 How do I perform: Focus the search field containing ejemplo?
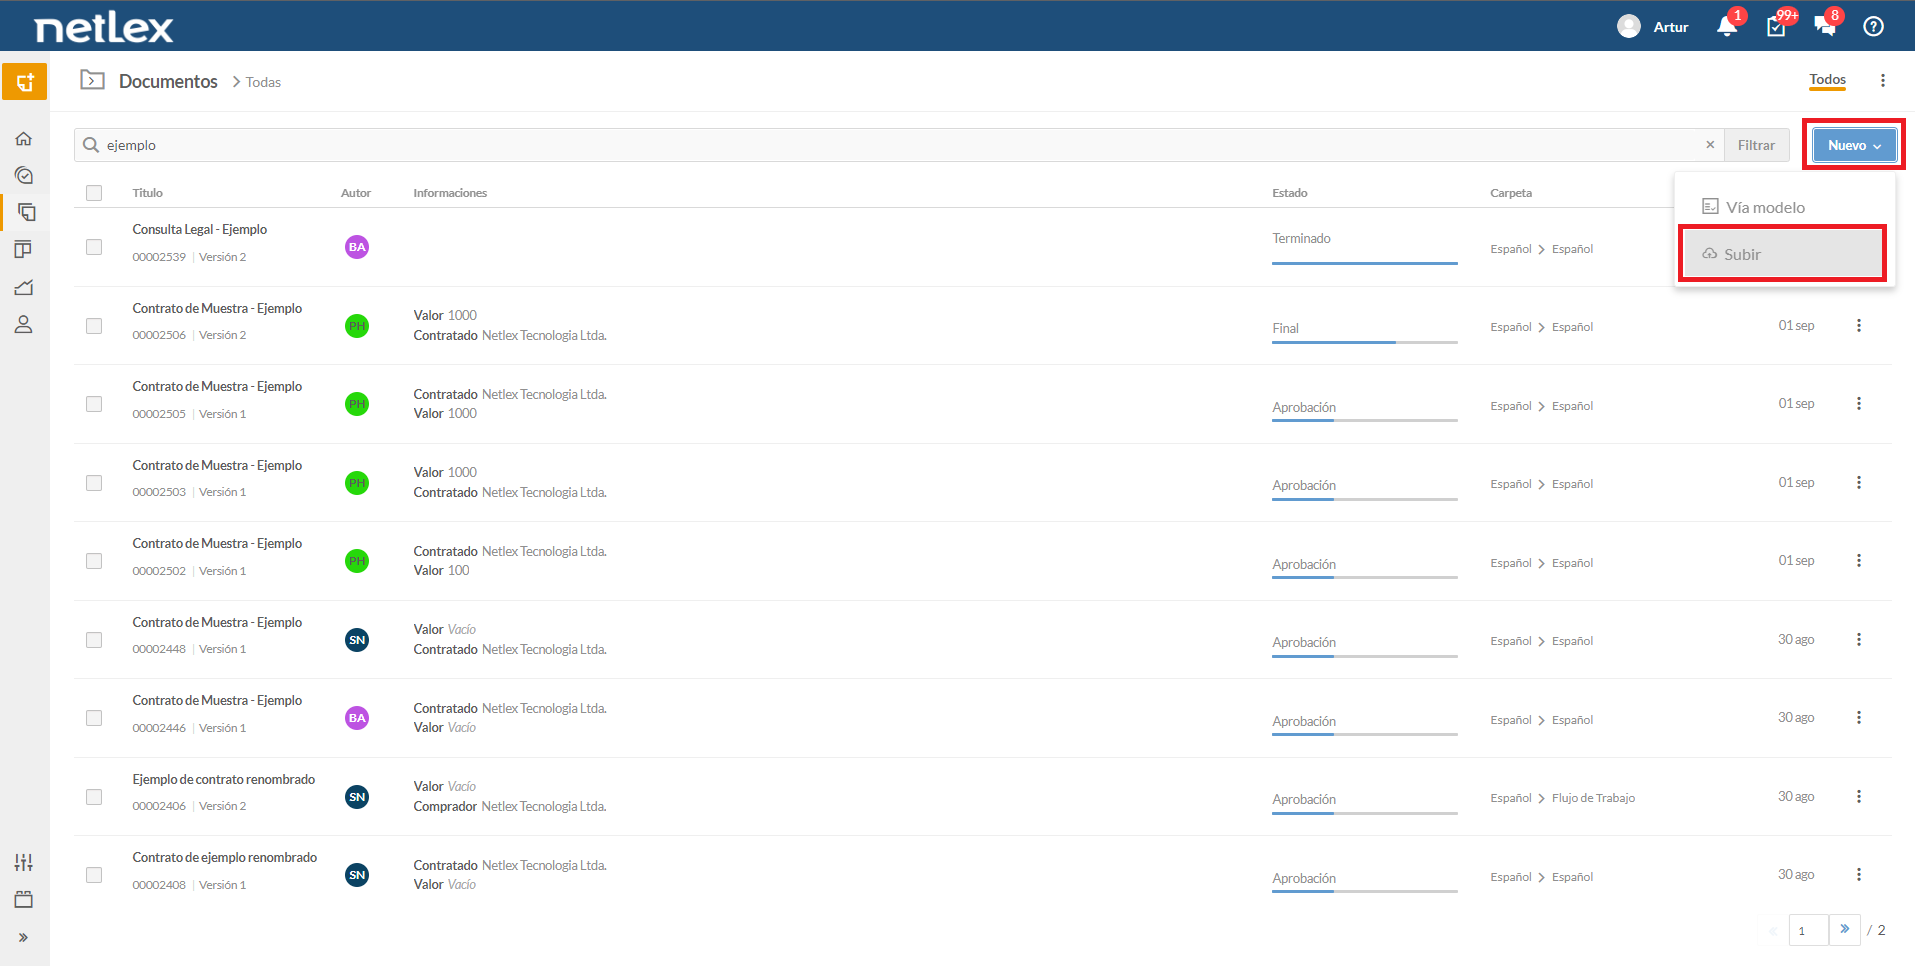click(x=900, y=145)
